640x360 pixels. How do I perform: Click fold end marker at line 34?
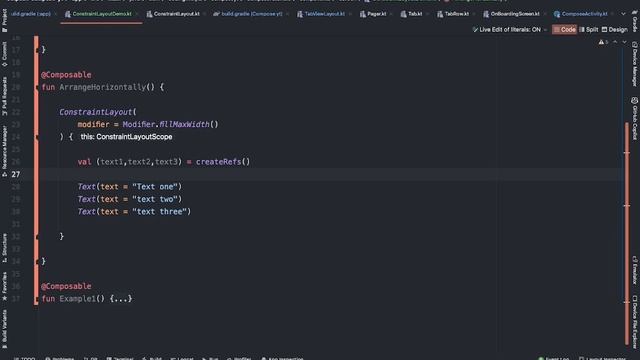click(37, 262)
